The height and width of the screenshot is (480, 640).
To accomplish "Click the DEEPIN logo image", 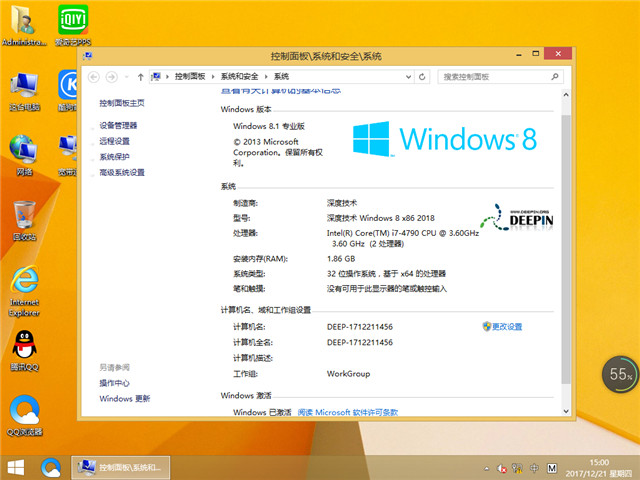I will (x=517, y=218).
